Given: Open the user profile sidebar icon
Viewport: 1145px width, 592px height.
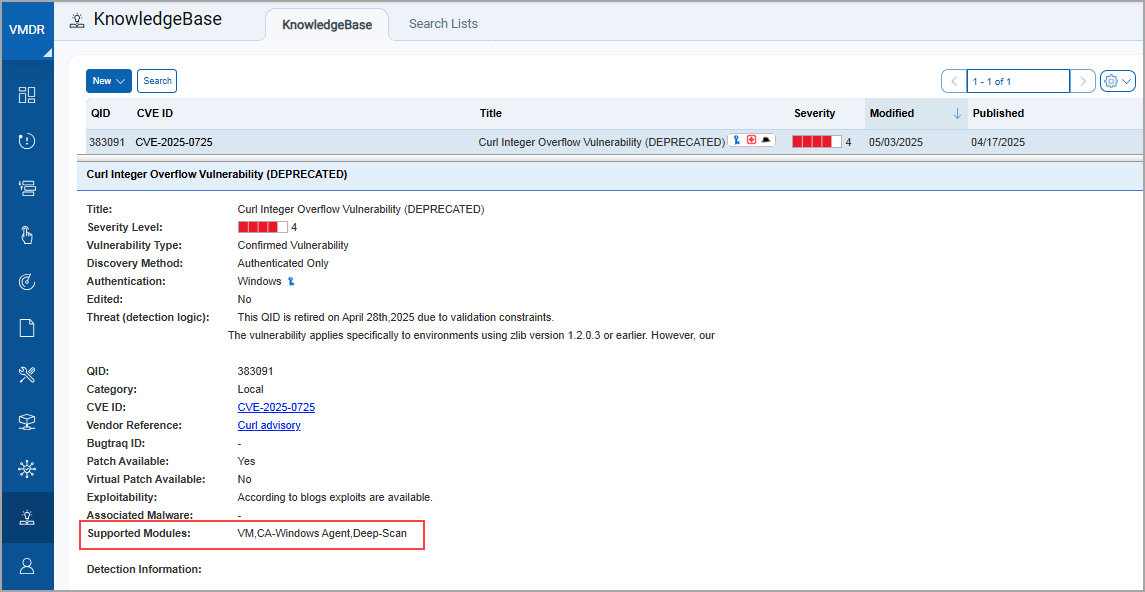Looking at the screenshot, I should coord(27,566).
